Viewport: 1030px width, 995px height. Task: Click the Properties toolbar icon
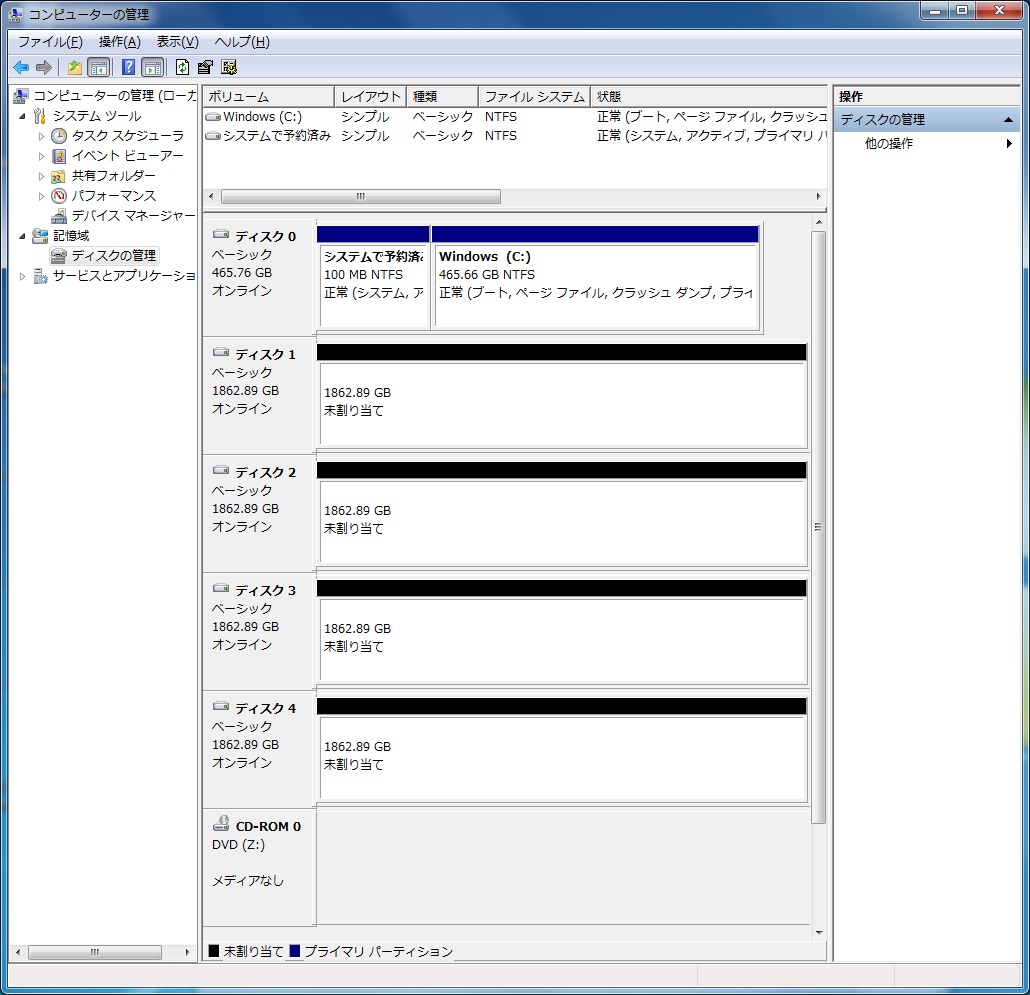[x=205, y=68]
